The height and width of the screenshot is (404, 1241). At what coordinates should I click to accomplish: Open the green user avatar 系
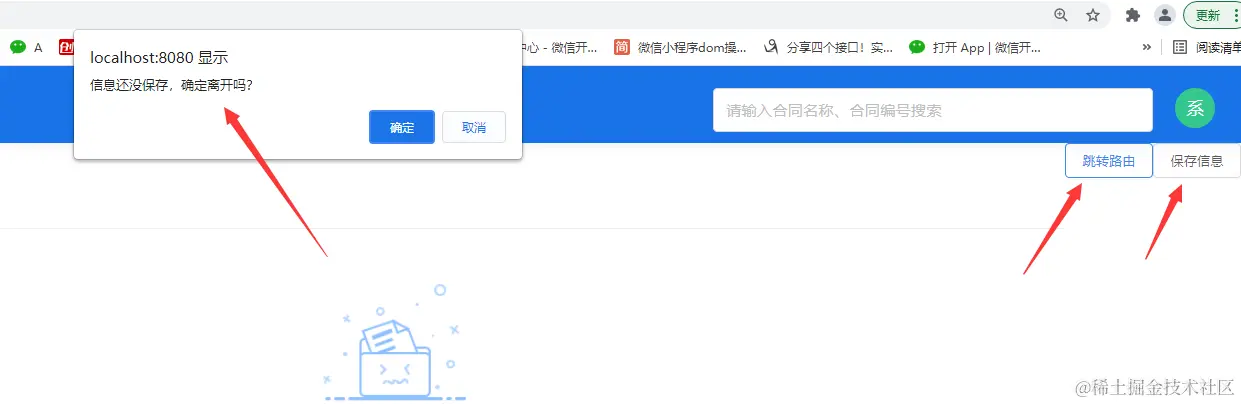click(x=1194, y=109)
